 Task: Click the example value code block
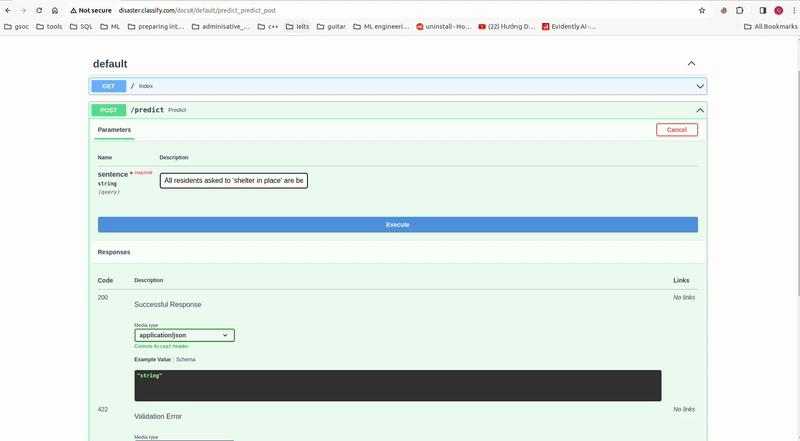coord(398,385)
